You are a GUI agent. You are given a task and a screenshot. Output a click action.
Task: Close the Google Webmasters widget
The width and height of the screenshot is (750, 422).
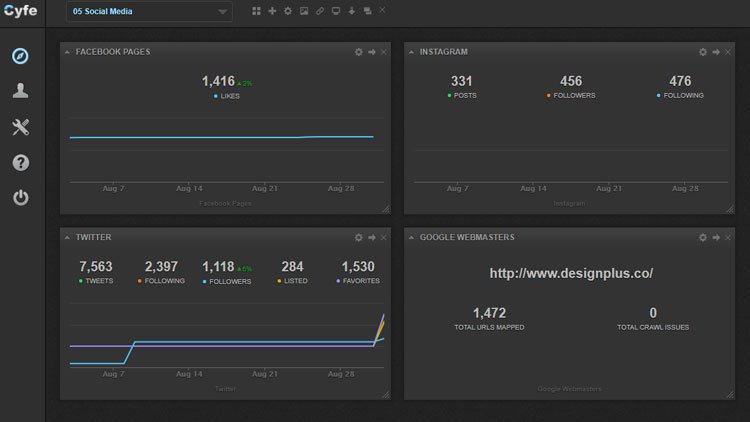(x=728, y=237)
